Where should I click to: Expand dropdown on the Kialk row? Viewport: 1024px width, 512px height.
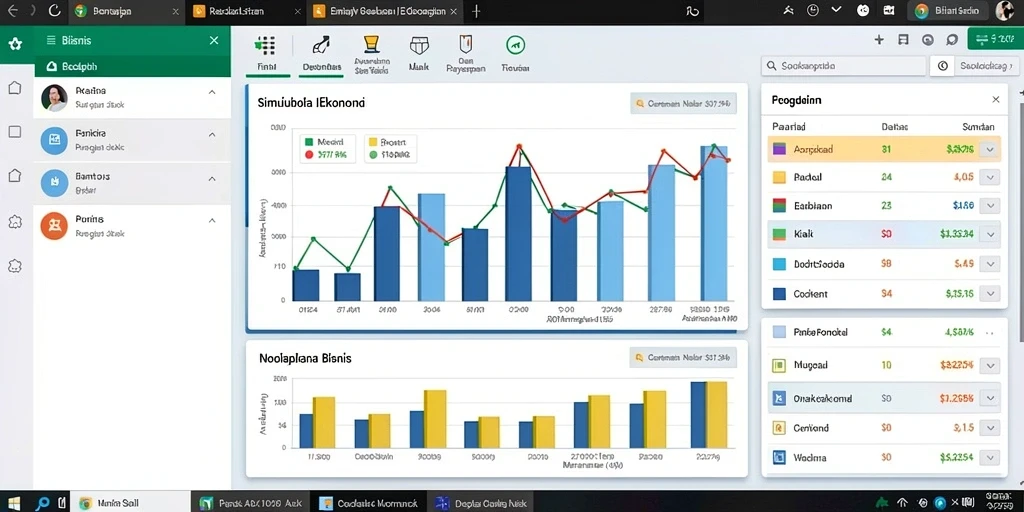click(x=989, y=234)
